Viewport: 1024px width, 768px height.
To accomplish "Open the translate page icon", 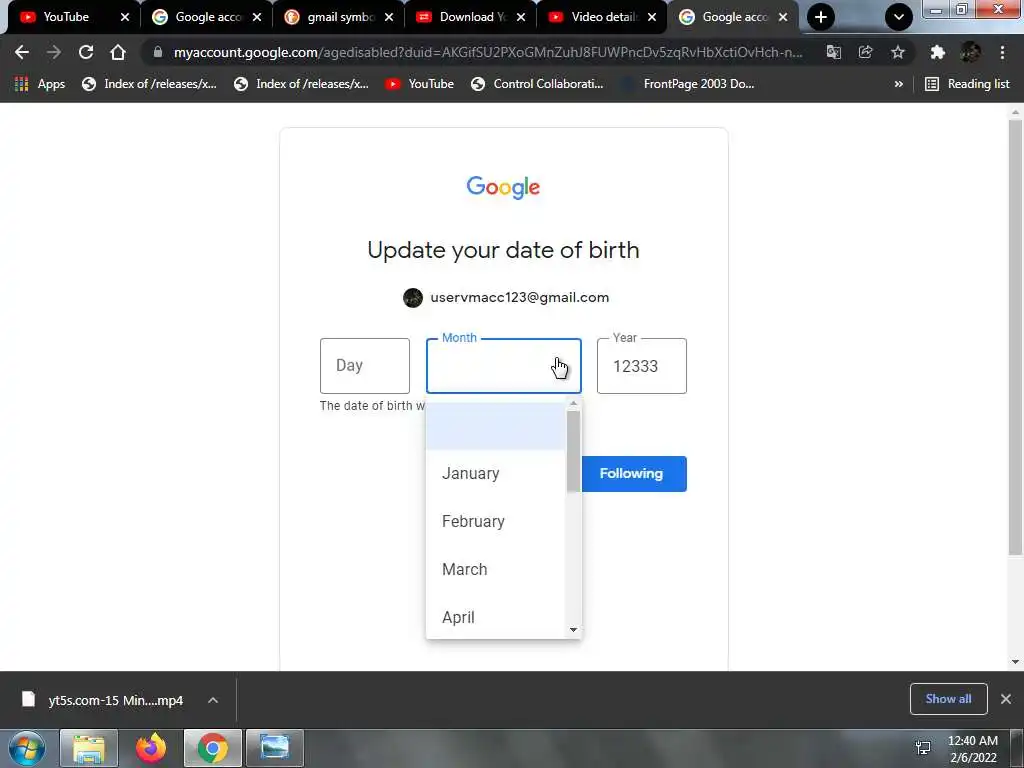I will (x=833, y=52).
